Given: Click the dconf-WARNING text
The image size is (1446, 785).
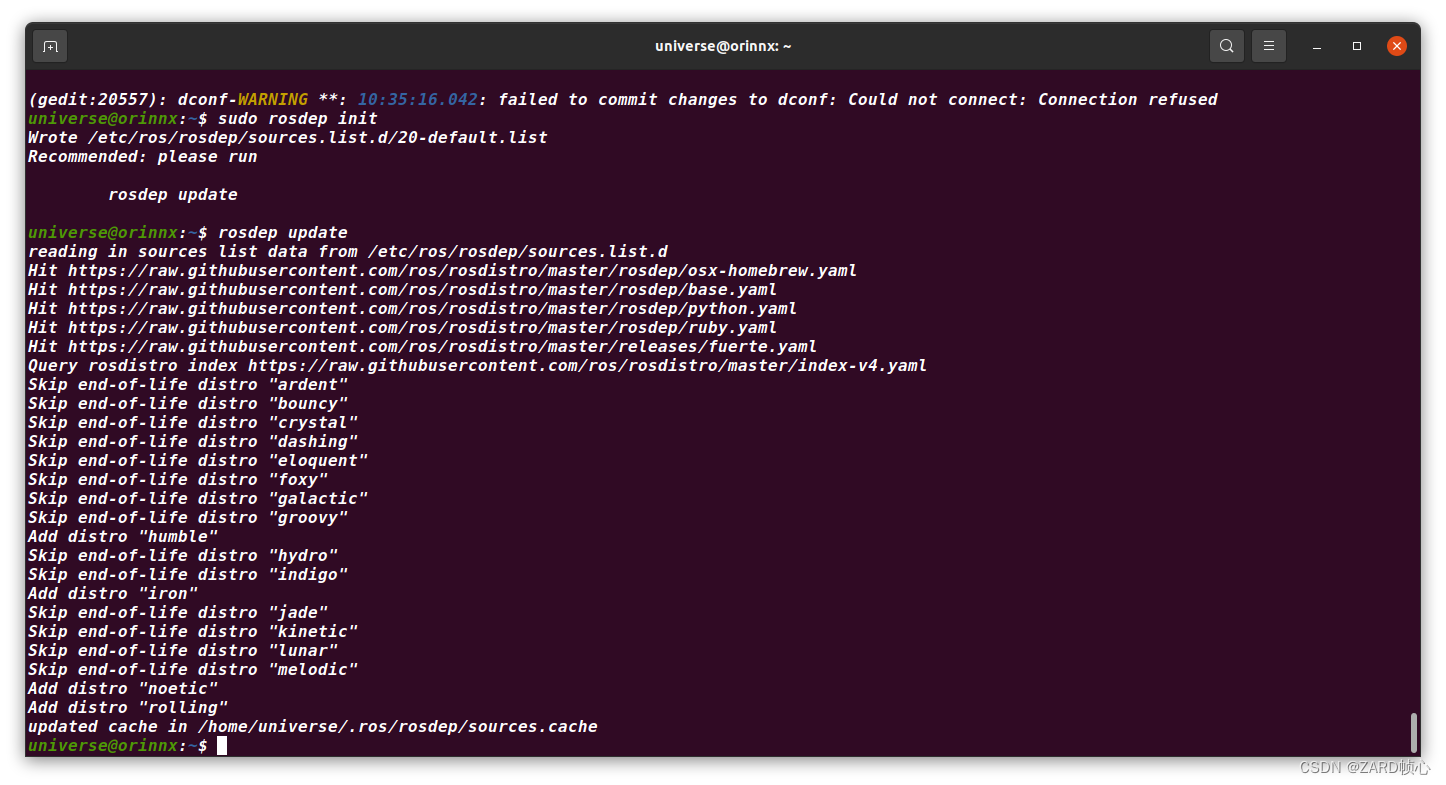Looking at the screenshot, I should (243, 100).
